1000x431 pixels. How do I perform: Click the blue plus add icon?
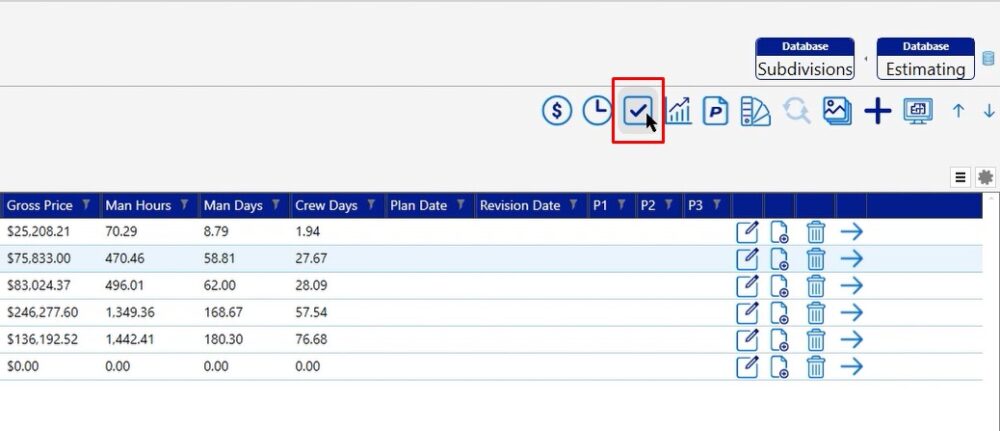pos(877,111)
